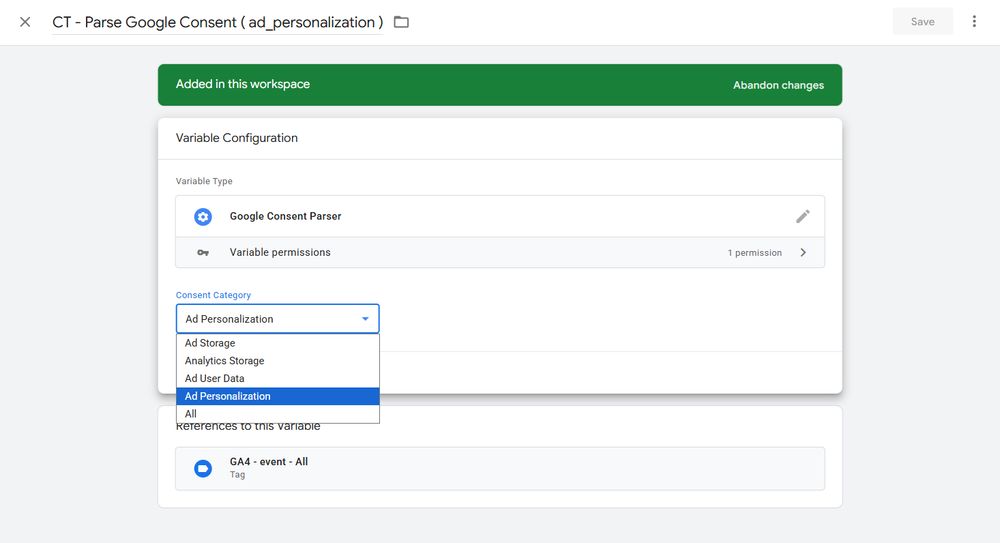Click the folder icon next to the variable name
This screenshot has height=543, width=1000.
point(401,22)
